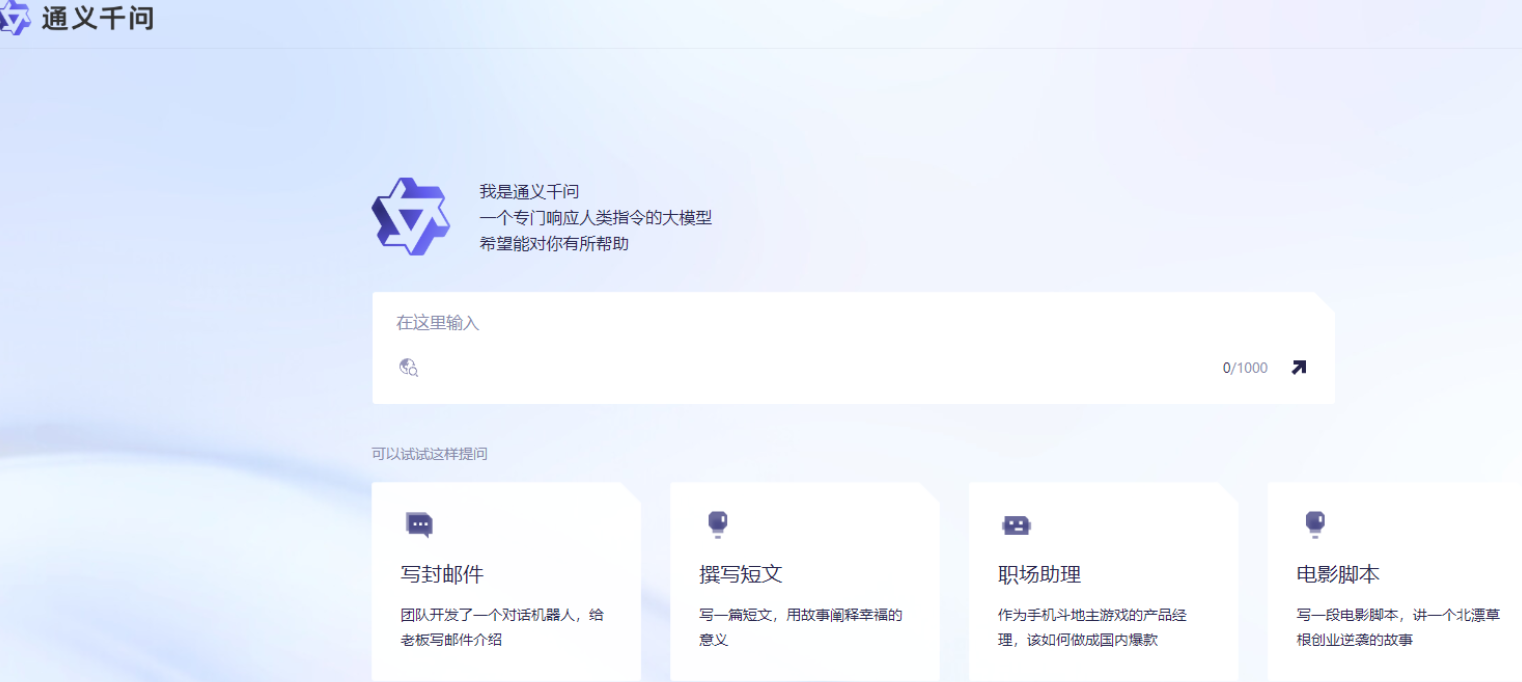Open the 职场助理 suggestion card

tap(1103, 582)
